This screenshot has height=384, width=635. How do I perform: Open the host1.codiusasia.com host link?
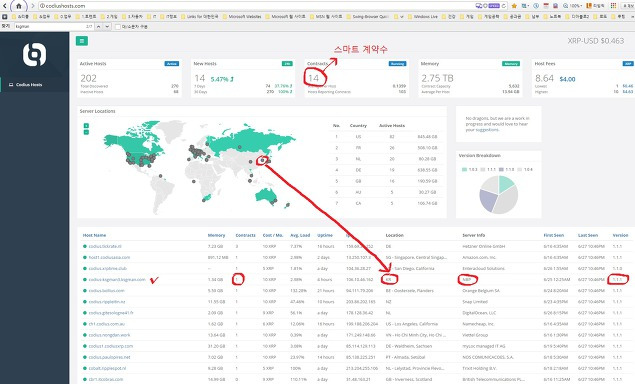pos(109,257)
